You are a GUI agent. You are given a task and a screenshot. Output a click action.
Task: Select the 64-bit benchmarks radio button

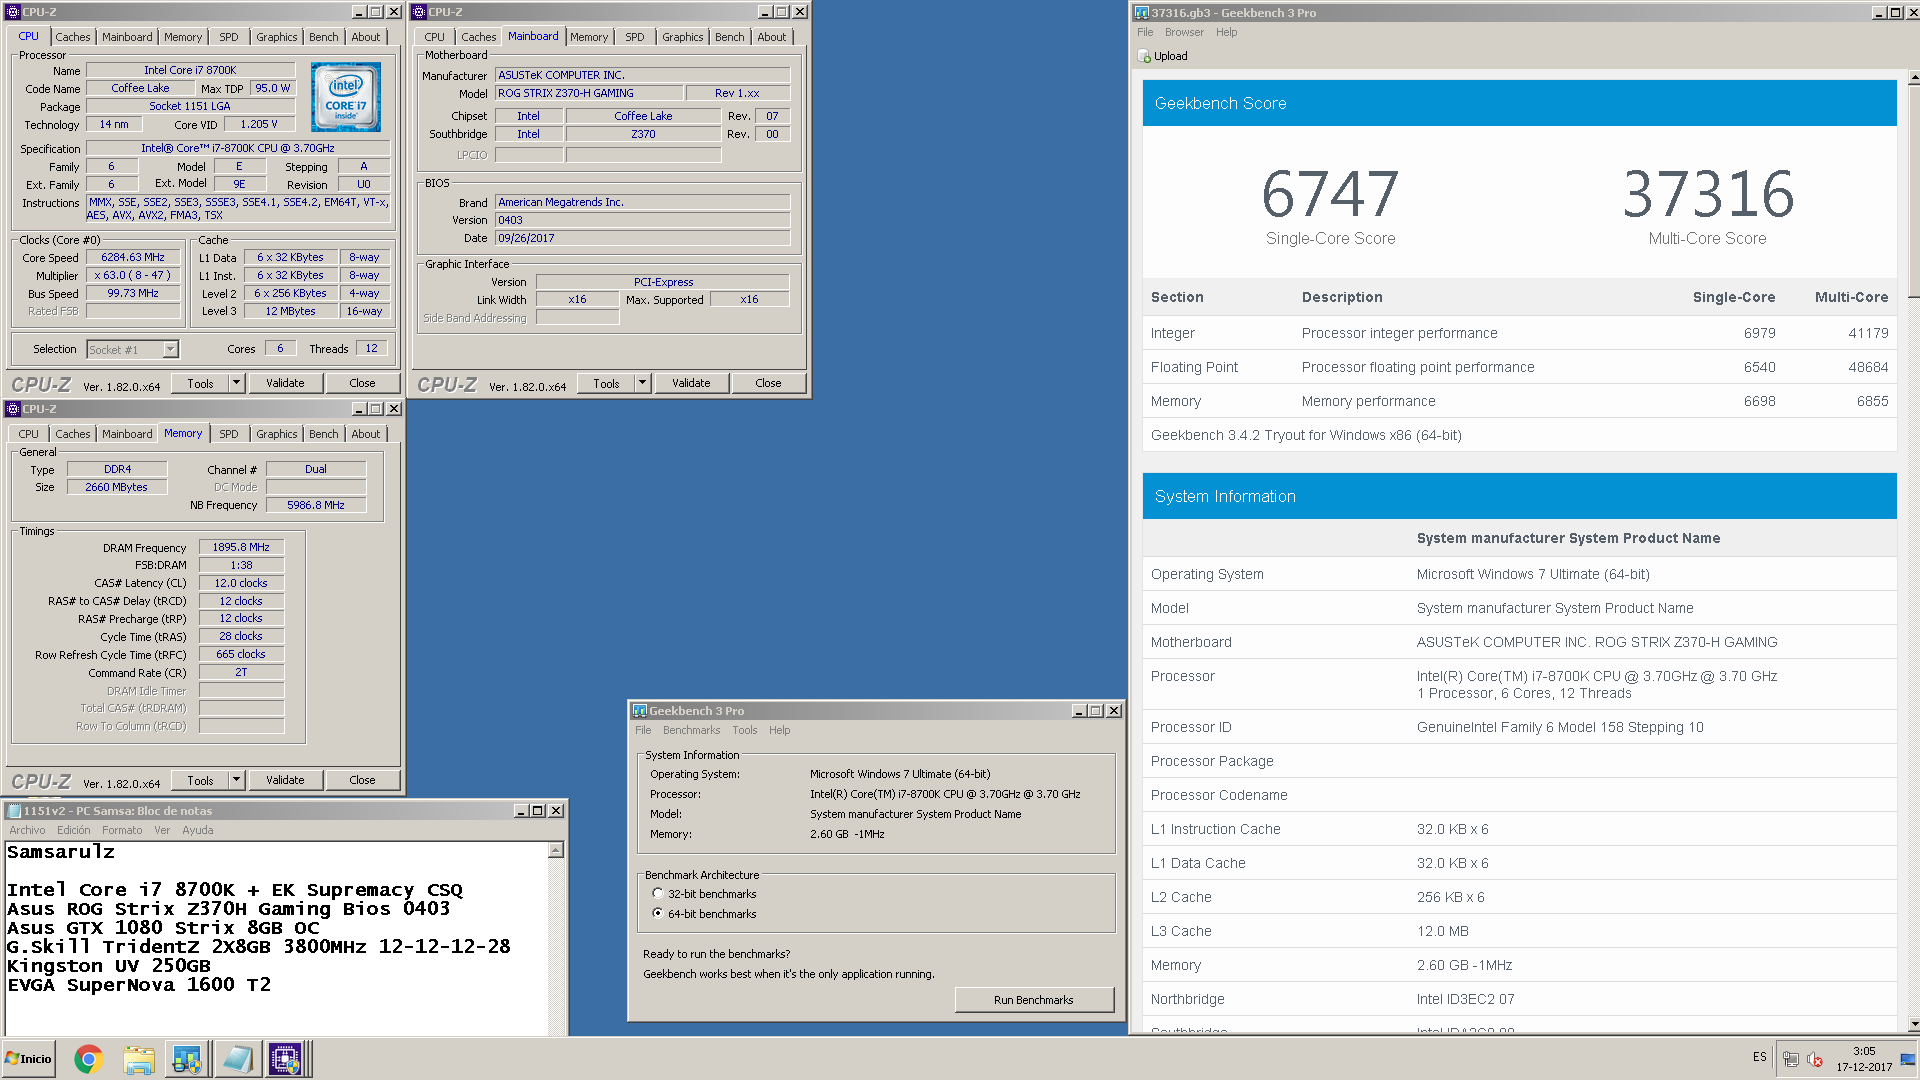click(x=657, y=913)
